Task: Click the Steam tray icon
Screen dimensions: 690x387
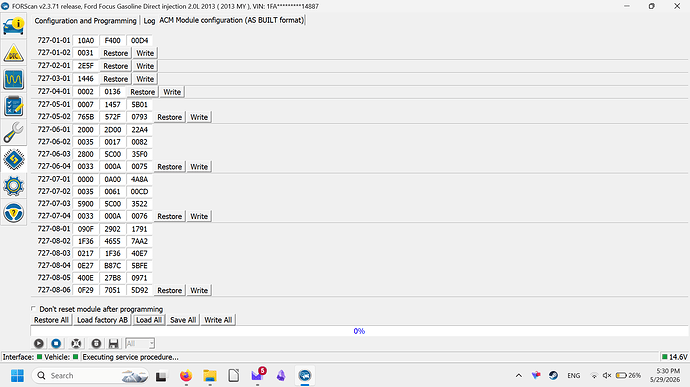Action: click(x=553, y=376)
